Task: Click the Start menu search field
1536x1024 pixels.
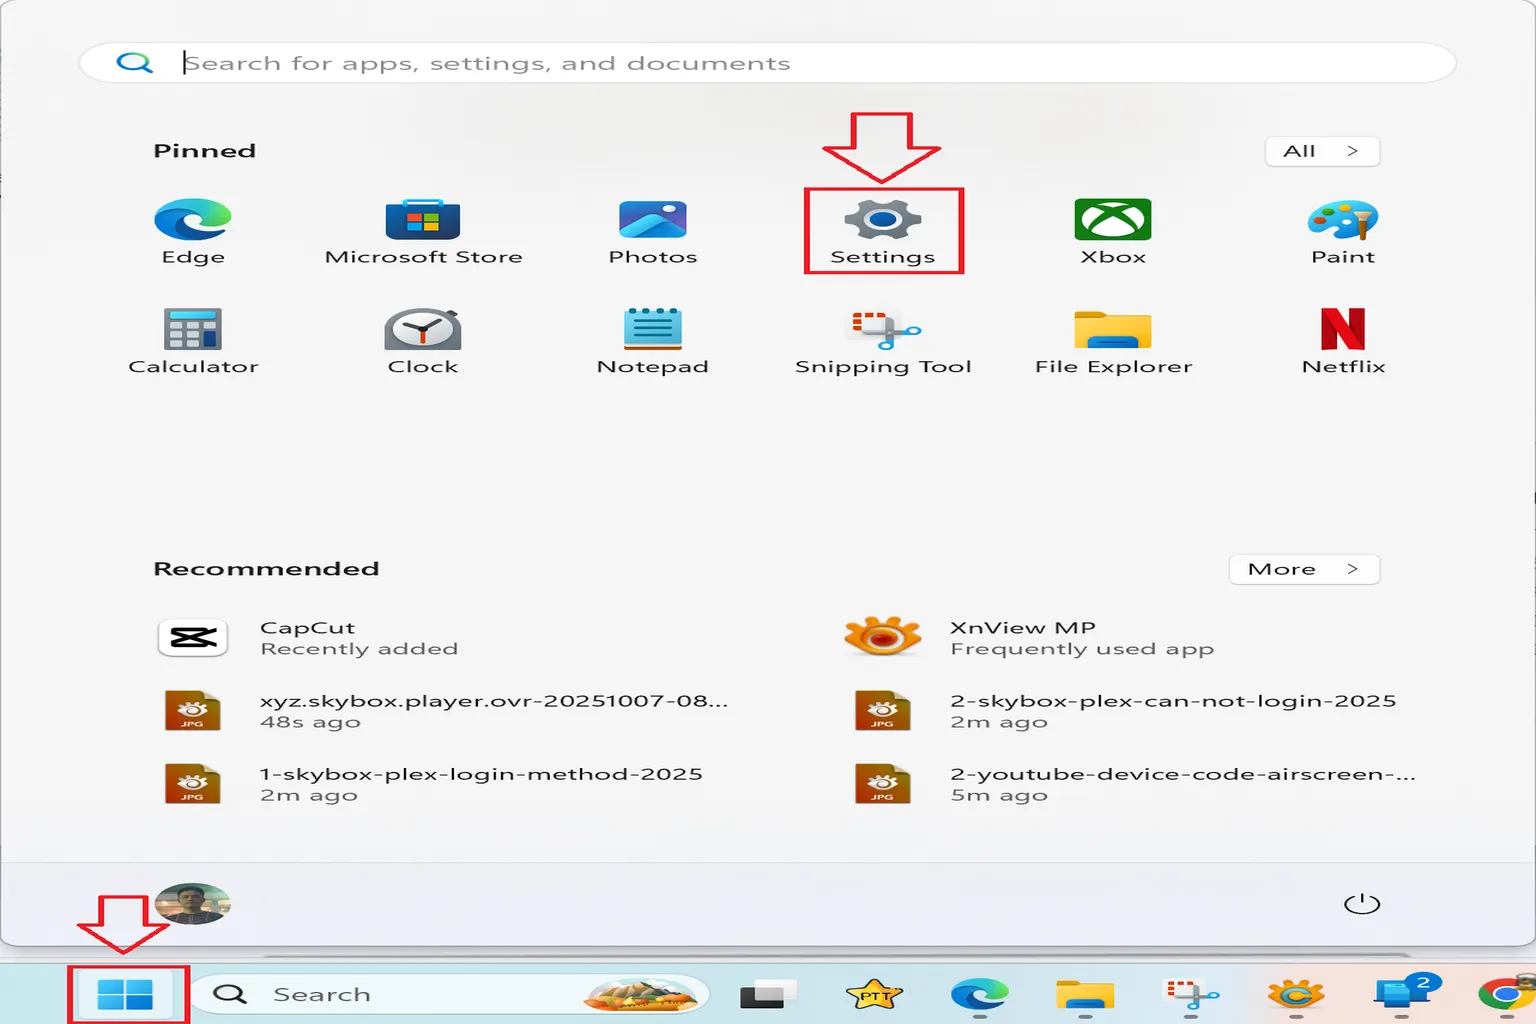Action: pos(767,63)
